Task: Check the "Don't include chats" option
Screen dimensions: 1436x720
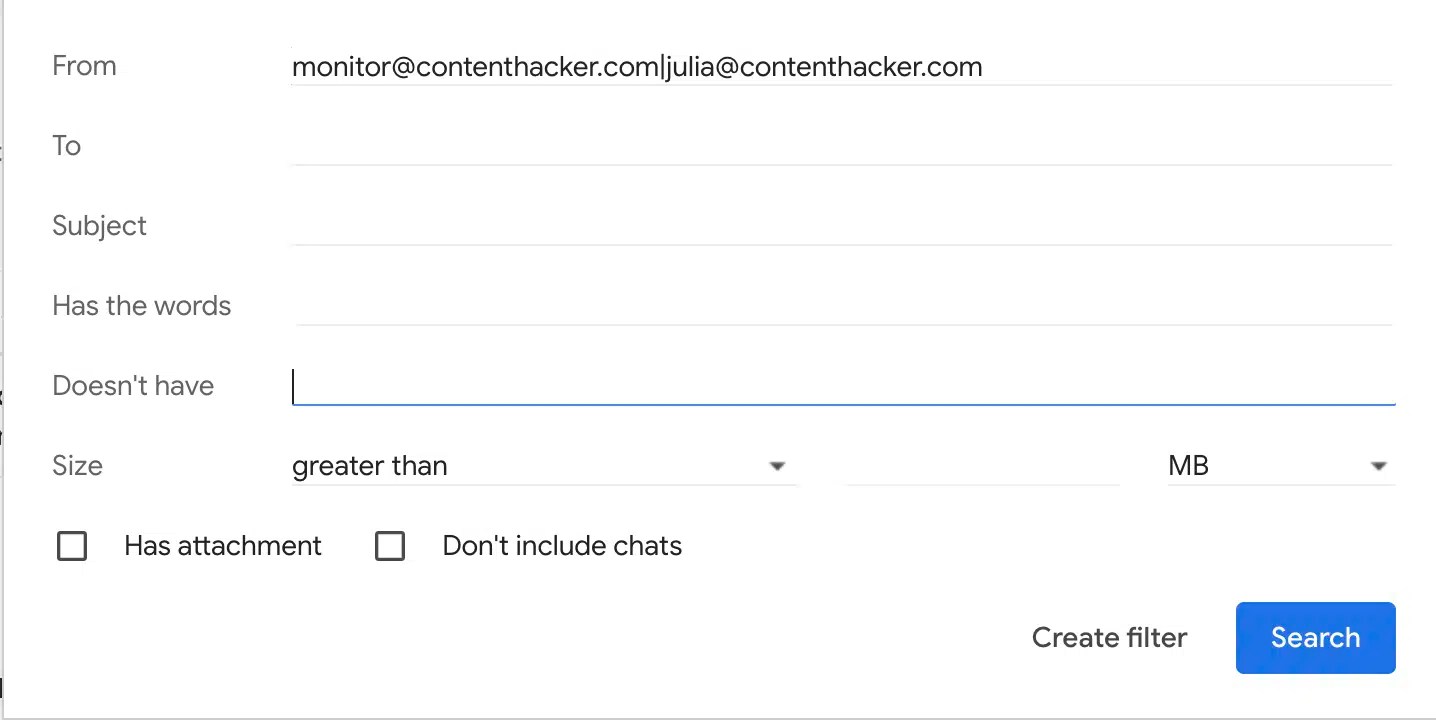Action: (x=390, y=546)
